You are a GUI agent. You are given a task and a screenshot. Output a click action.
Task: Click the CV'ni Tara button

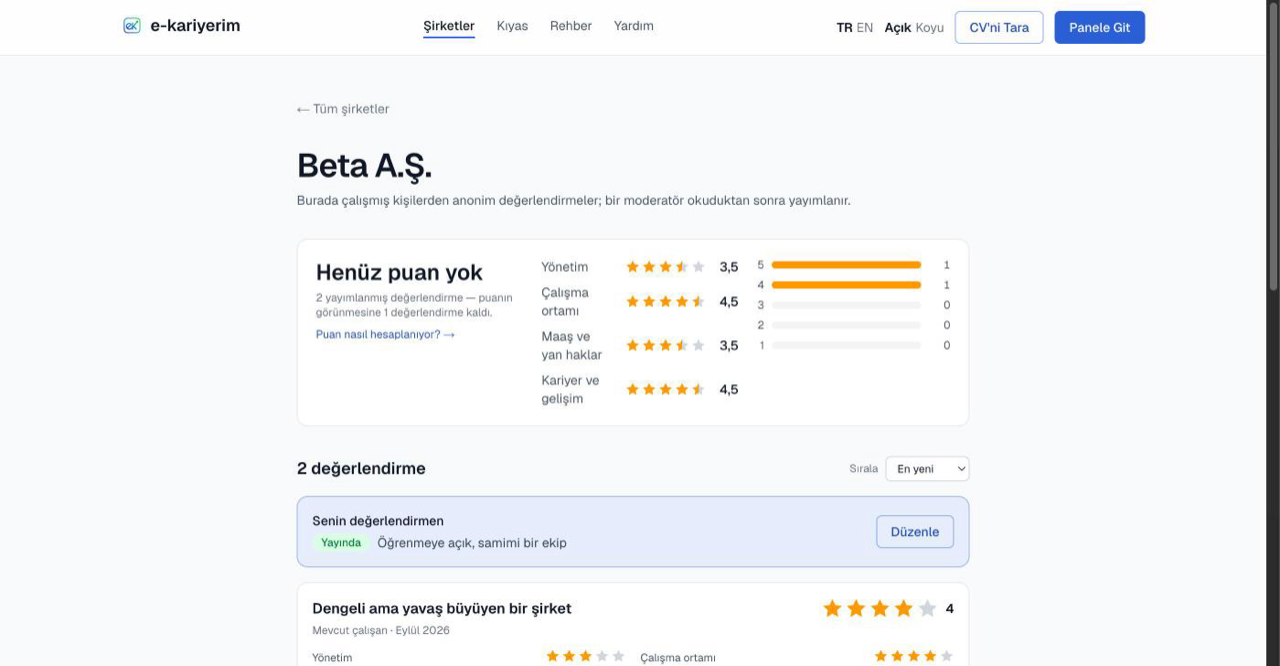[999, 27]
